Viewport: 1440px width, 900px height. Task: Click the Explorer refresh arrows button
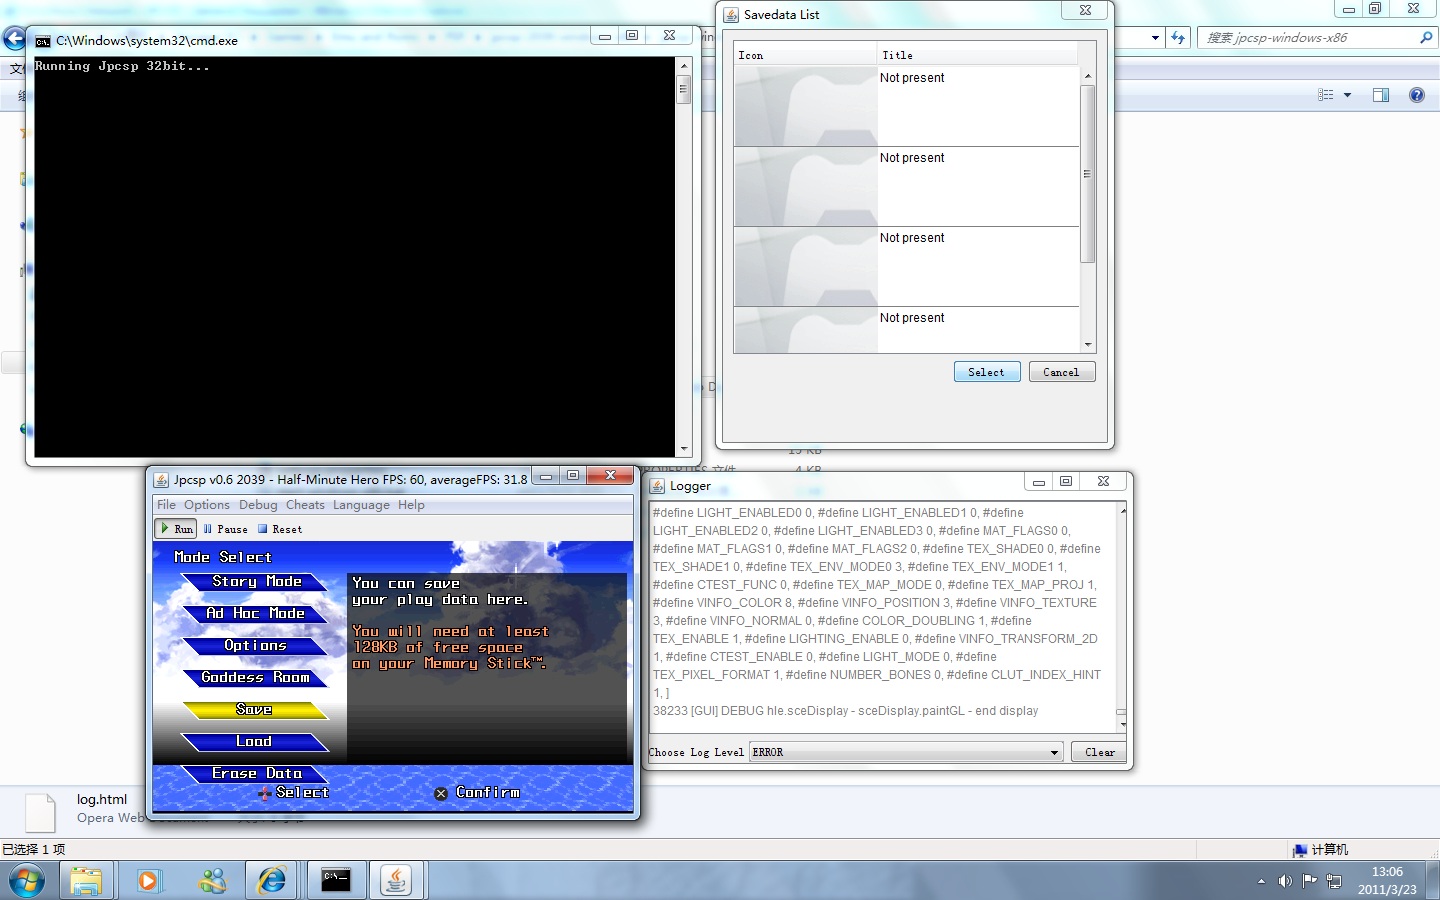tap(1178, 38)
